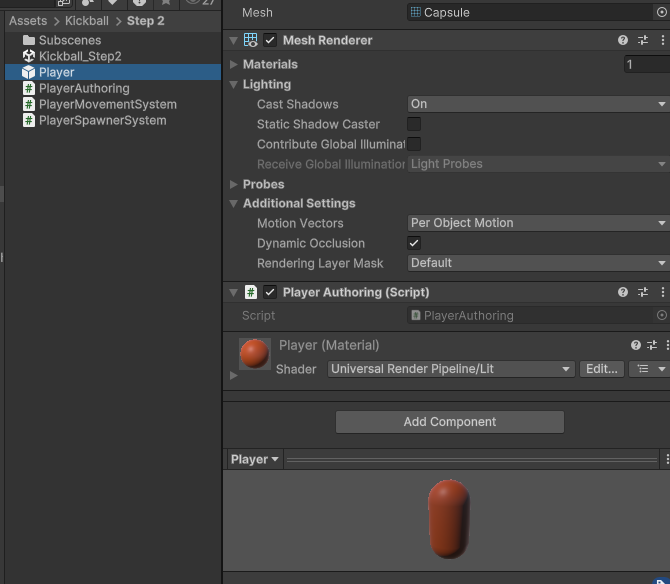Open the preview panel more options menu
This screenshot has width=670, height=584.
click(667, 460)
